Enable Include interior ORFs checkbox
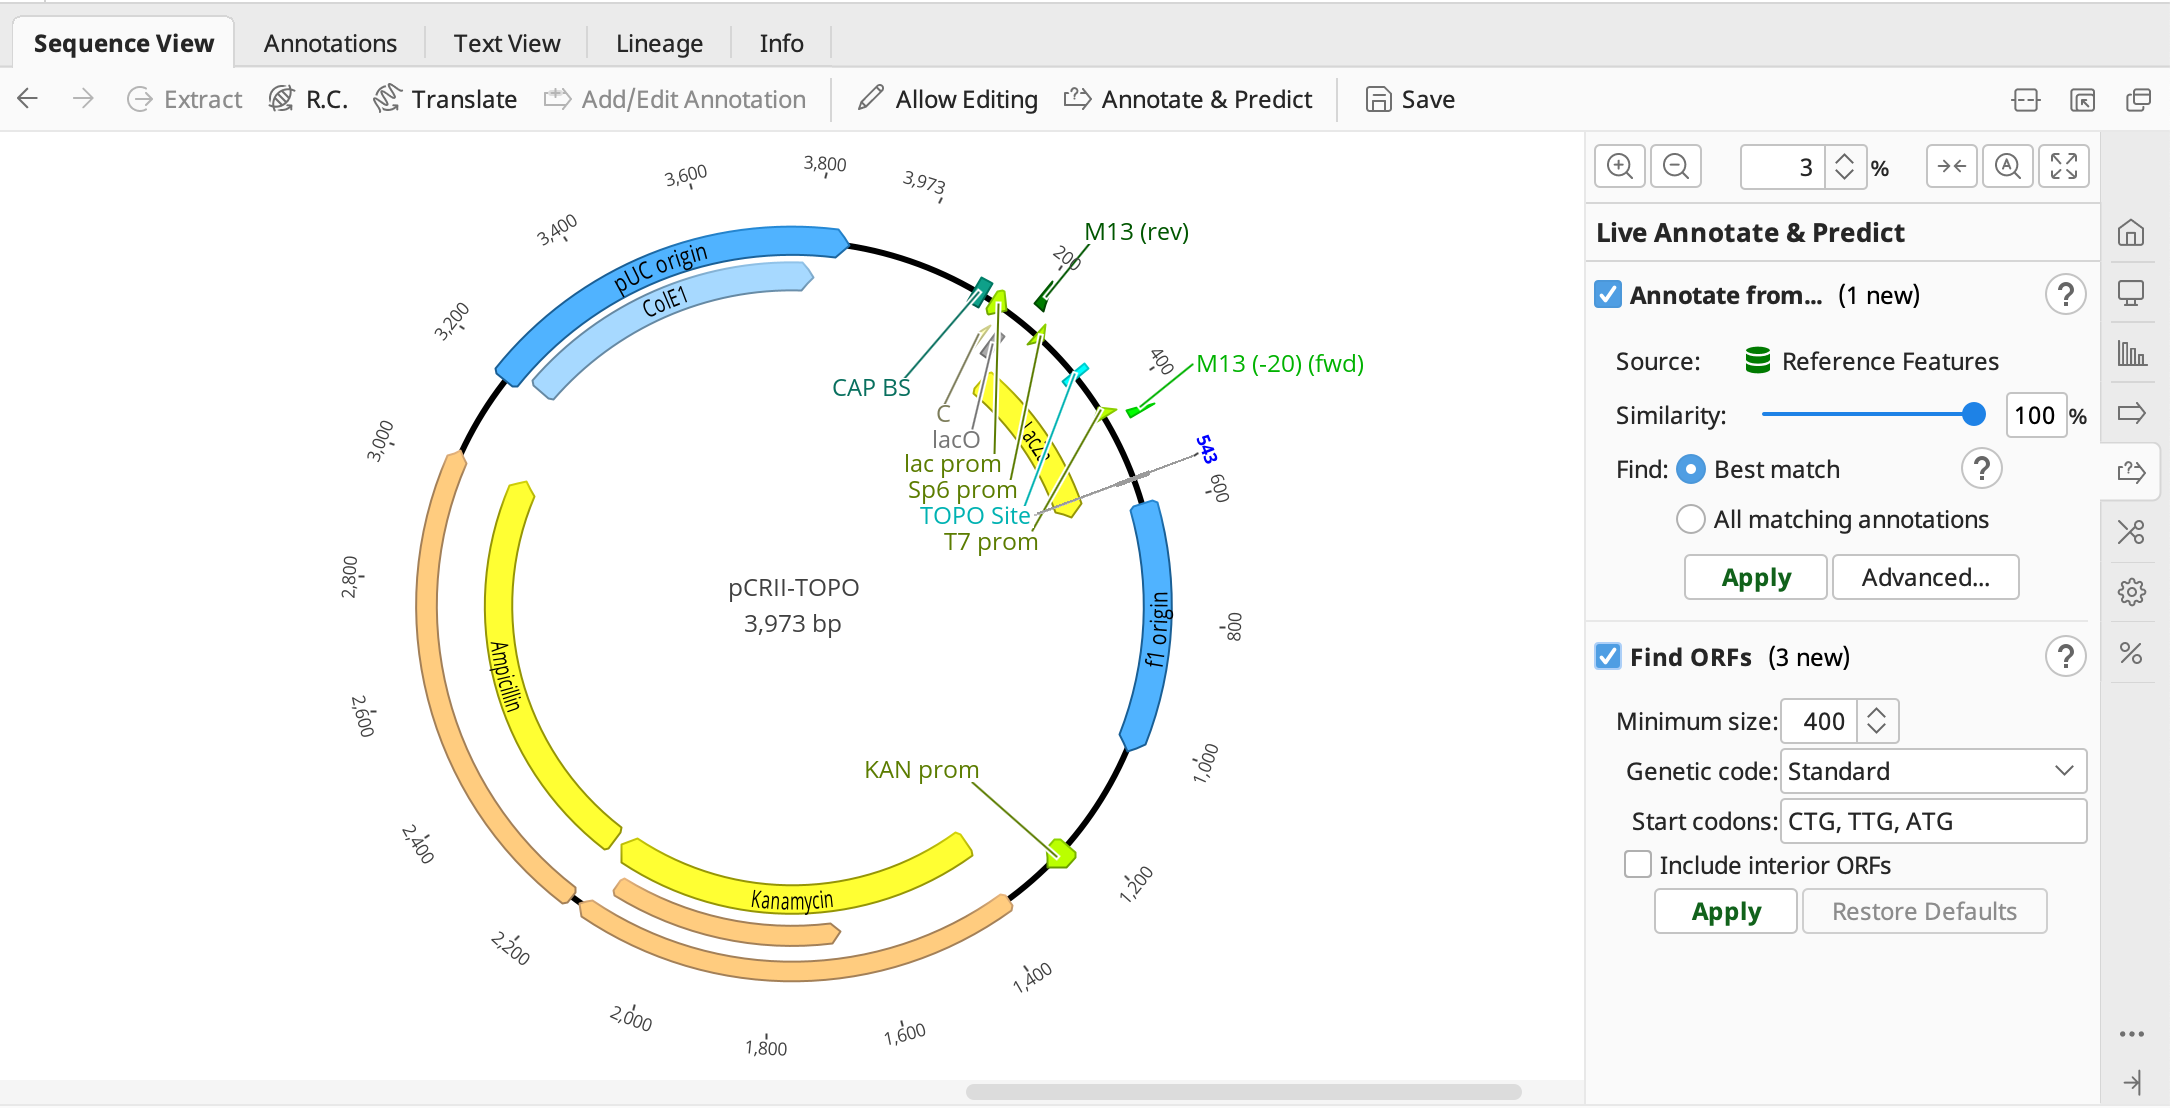The width and height of the screenshot is (2170, 1108). pos(1637,864)
